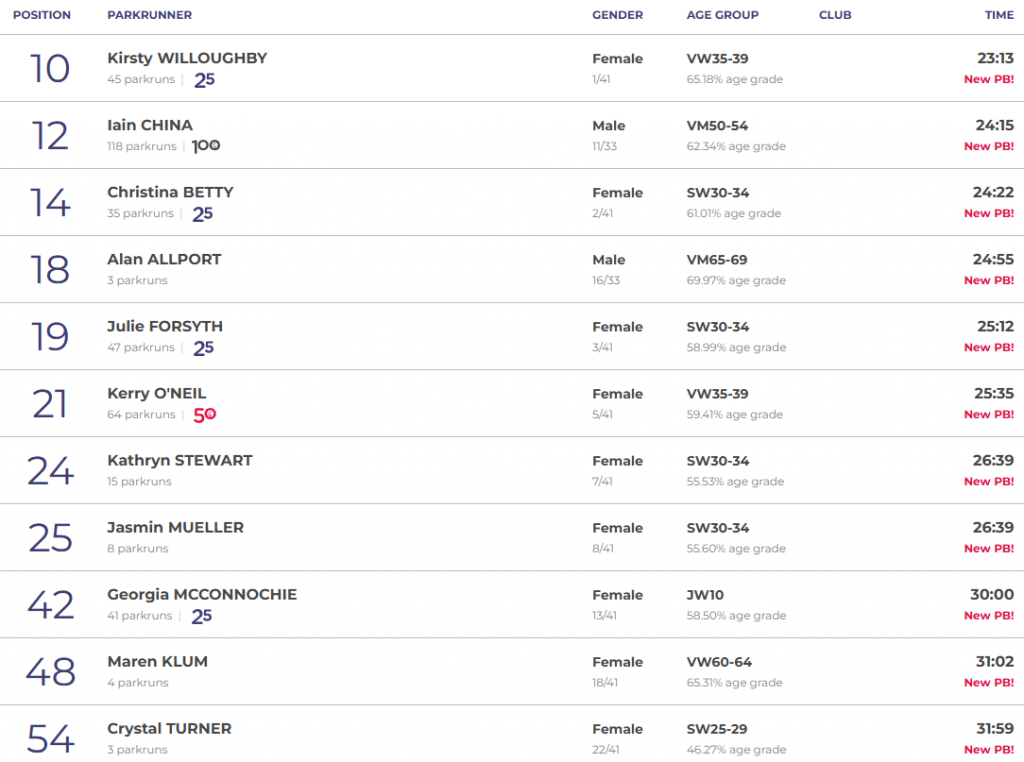Screen dimensions: 1024x762
Task: Click the TIME column header
Action: [x=998, y=15]
